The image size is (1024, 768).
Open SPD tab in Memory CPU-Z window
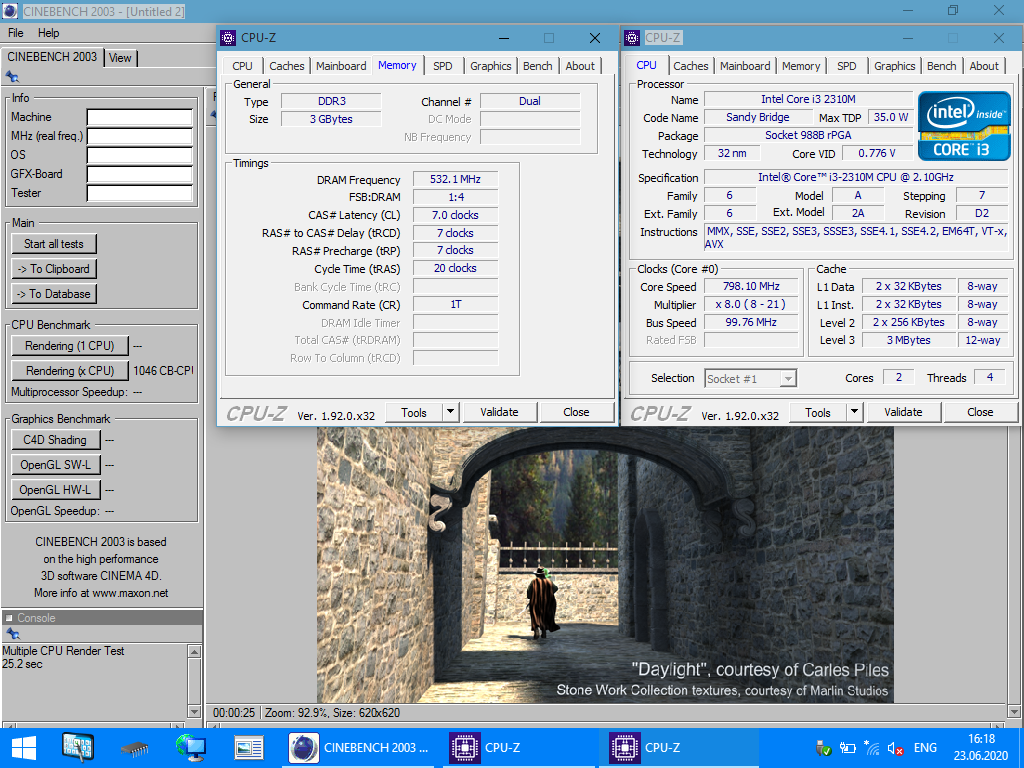443,66
